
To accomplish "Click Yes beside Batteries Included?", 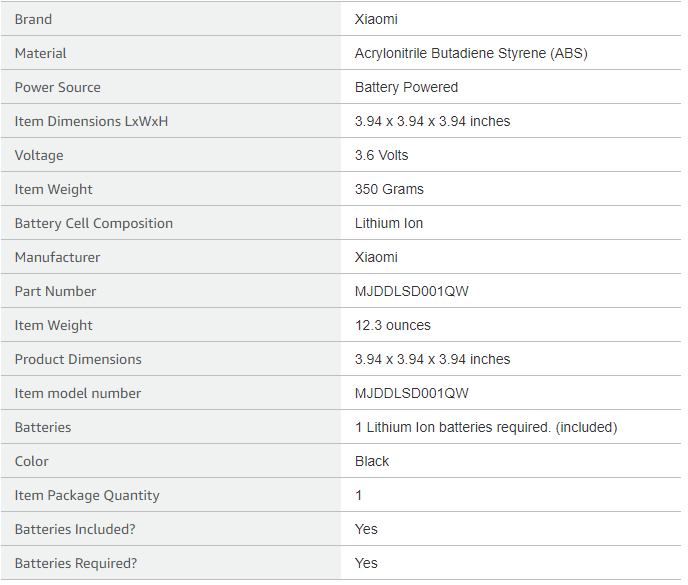I will 366,529.
